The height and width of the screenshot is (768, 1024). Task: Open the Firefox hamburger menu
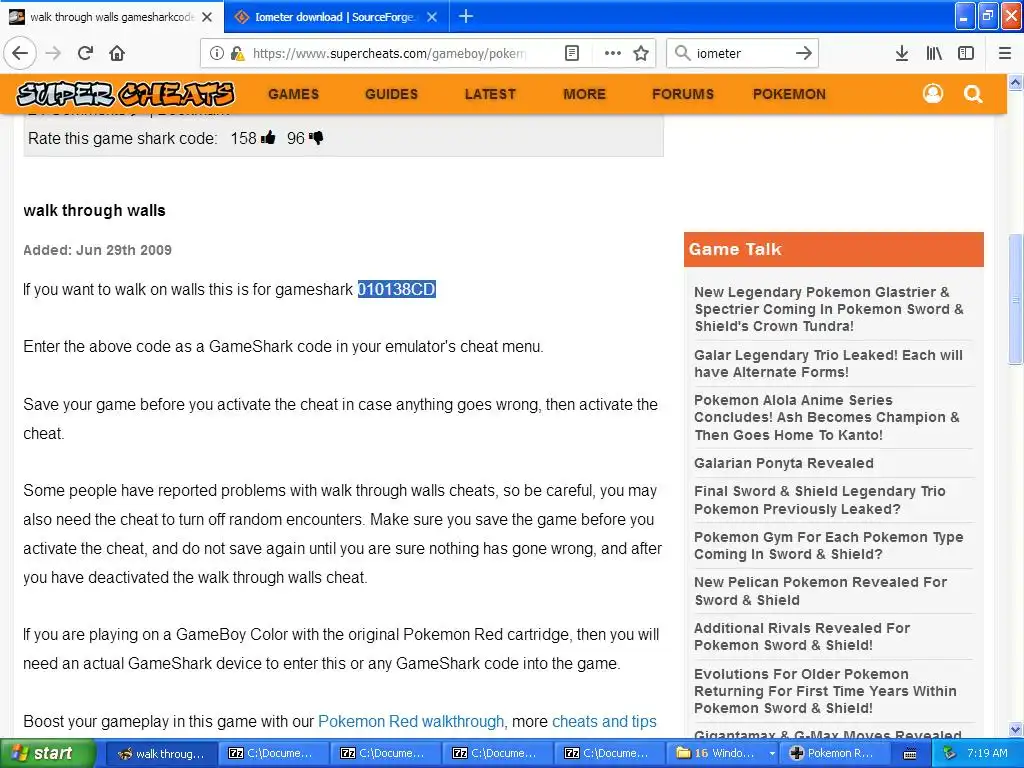tap(1005, 53)
